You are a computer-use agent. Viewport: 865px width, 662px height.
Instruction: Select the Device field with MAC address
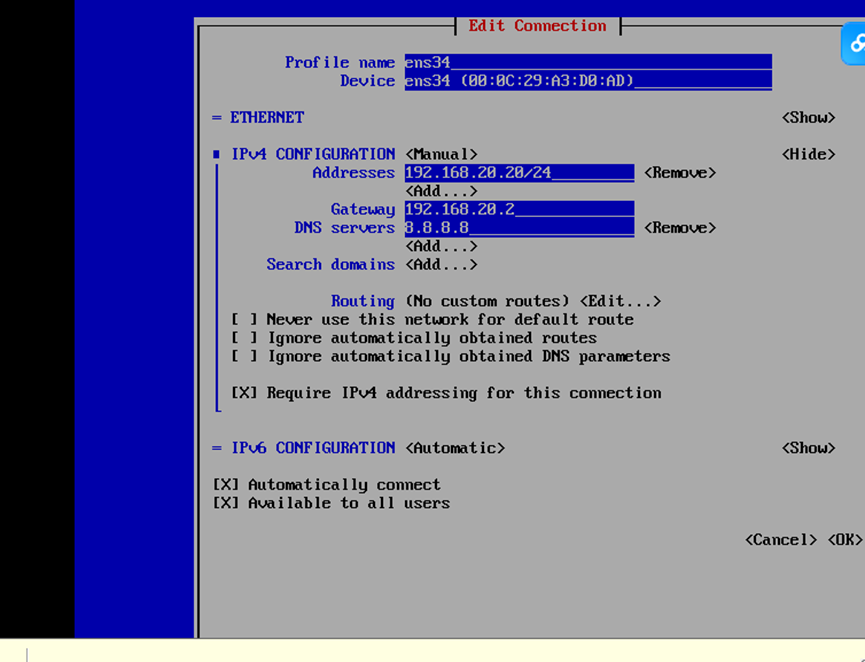click(588, 81)
